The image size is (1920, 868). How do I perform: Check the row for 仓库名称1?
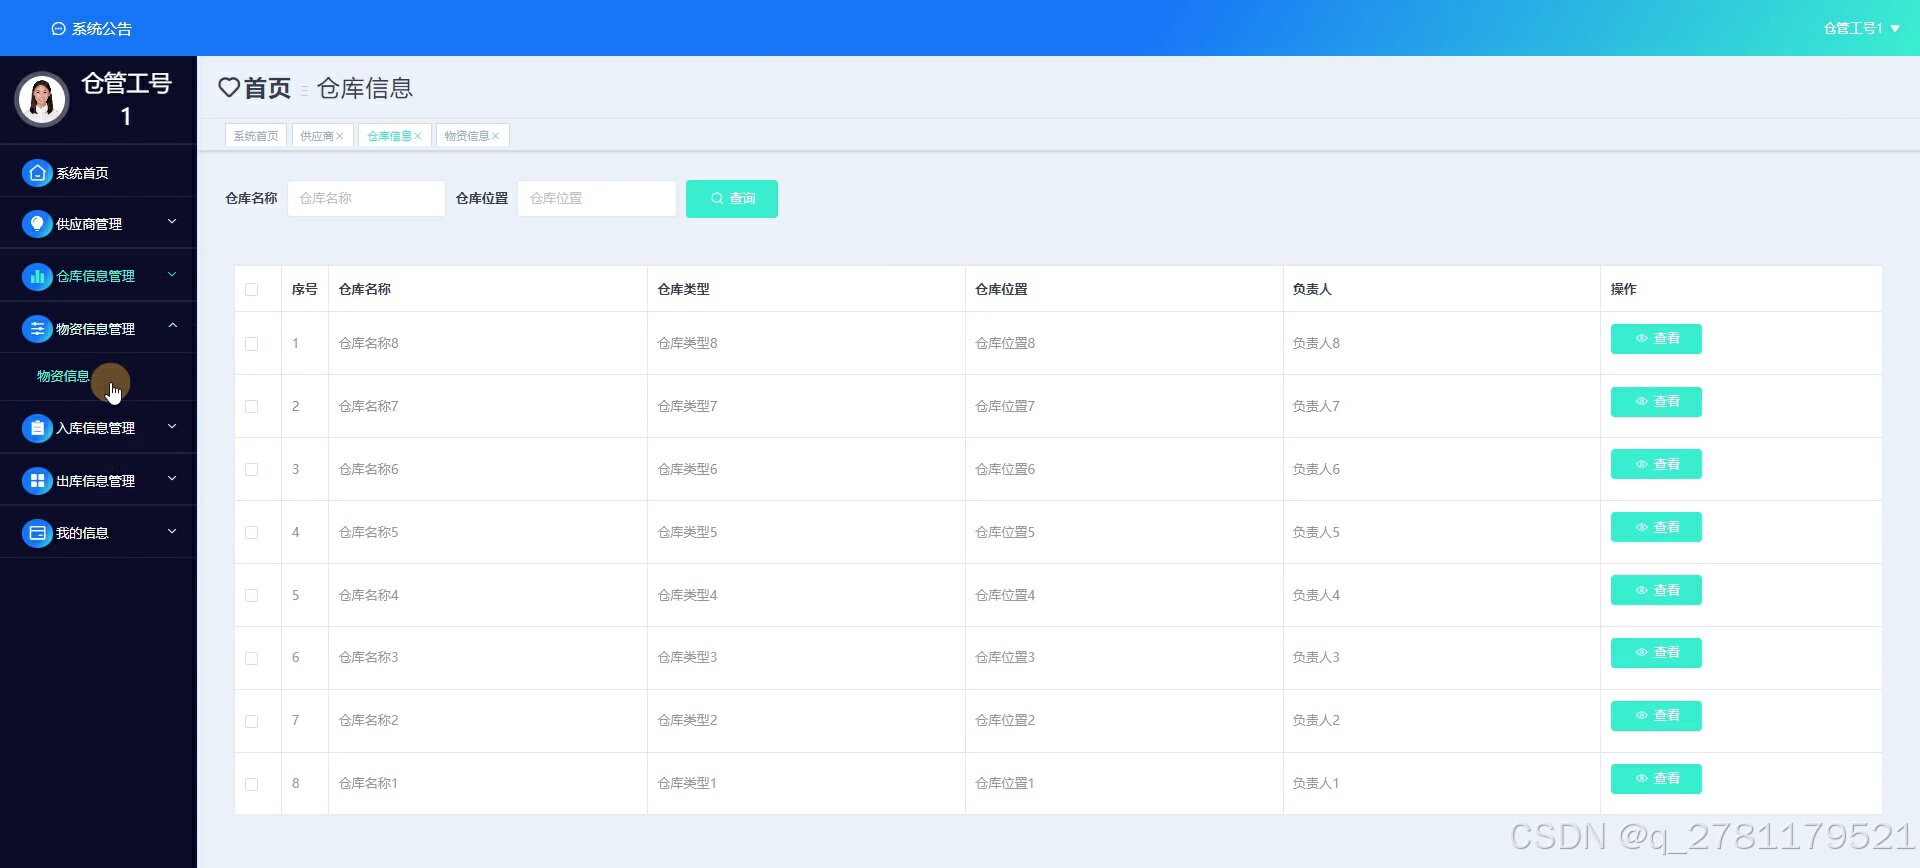point(252,785)
